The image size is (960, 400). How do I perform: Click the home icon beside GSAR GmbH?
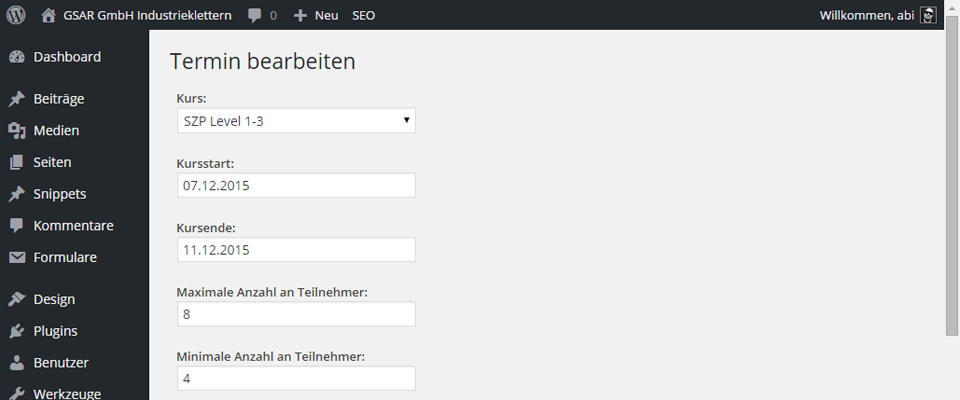(48, 15)
